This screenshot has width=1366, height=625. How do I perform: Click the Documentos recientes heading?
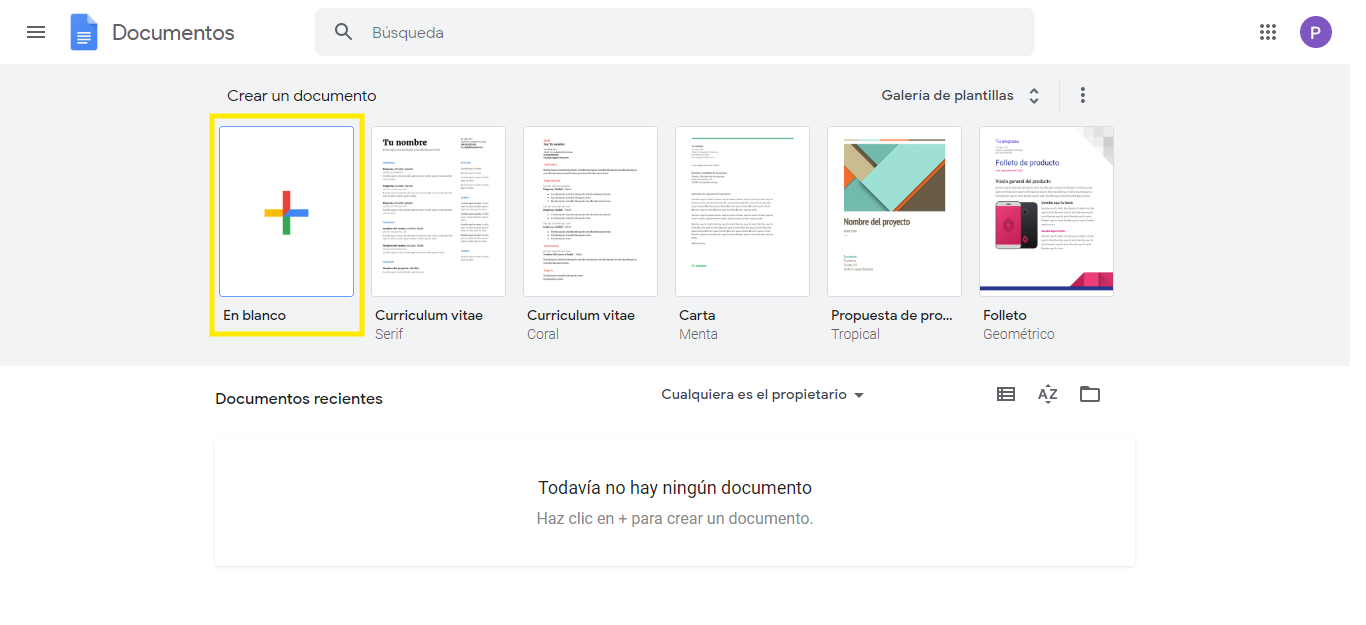[x=299, y=398]
